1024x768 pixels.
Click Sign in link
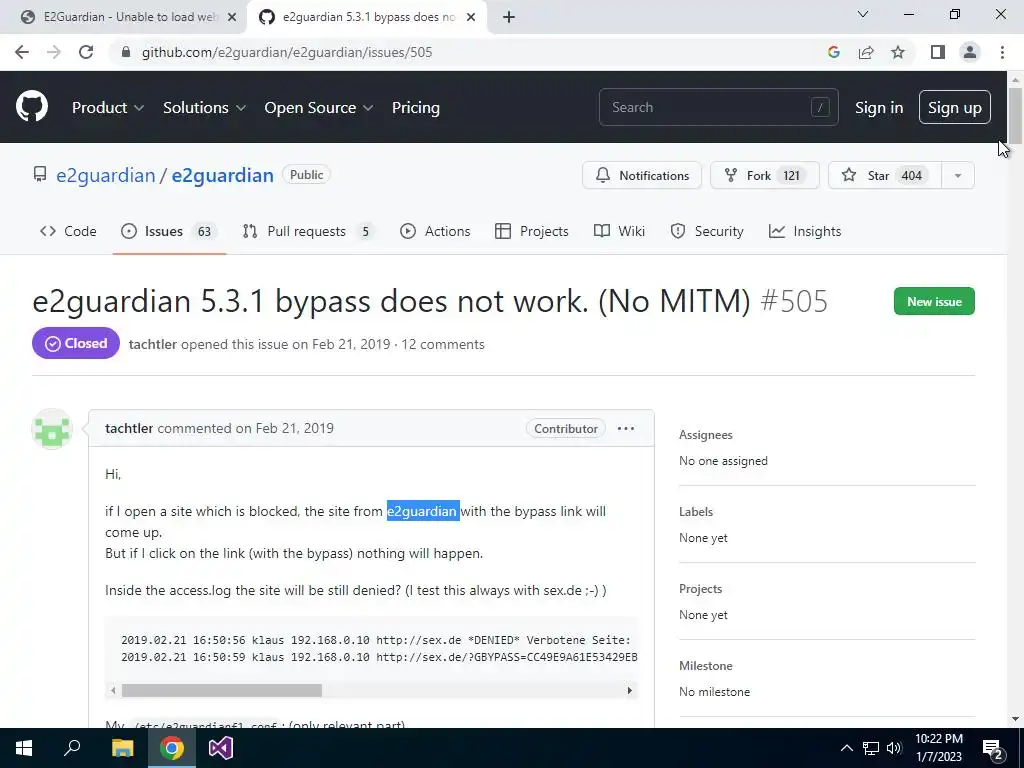(879, 108)
